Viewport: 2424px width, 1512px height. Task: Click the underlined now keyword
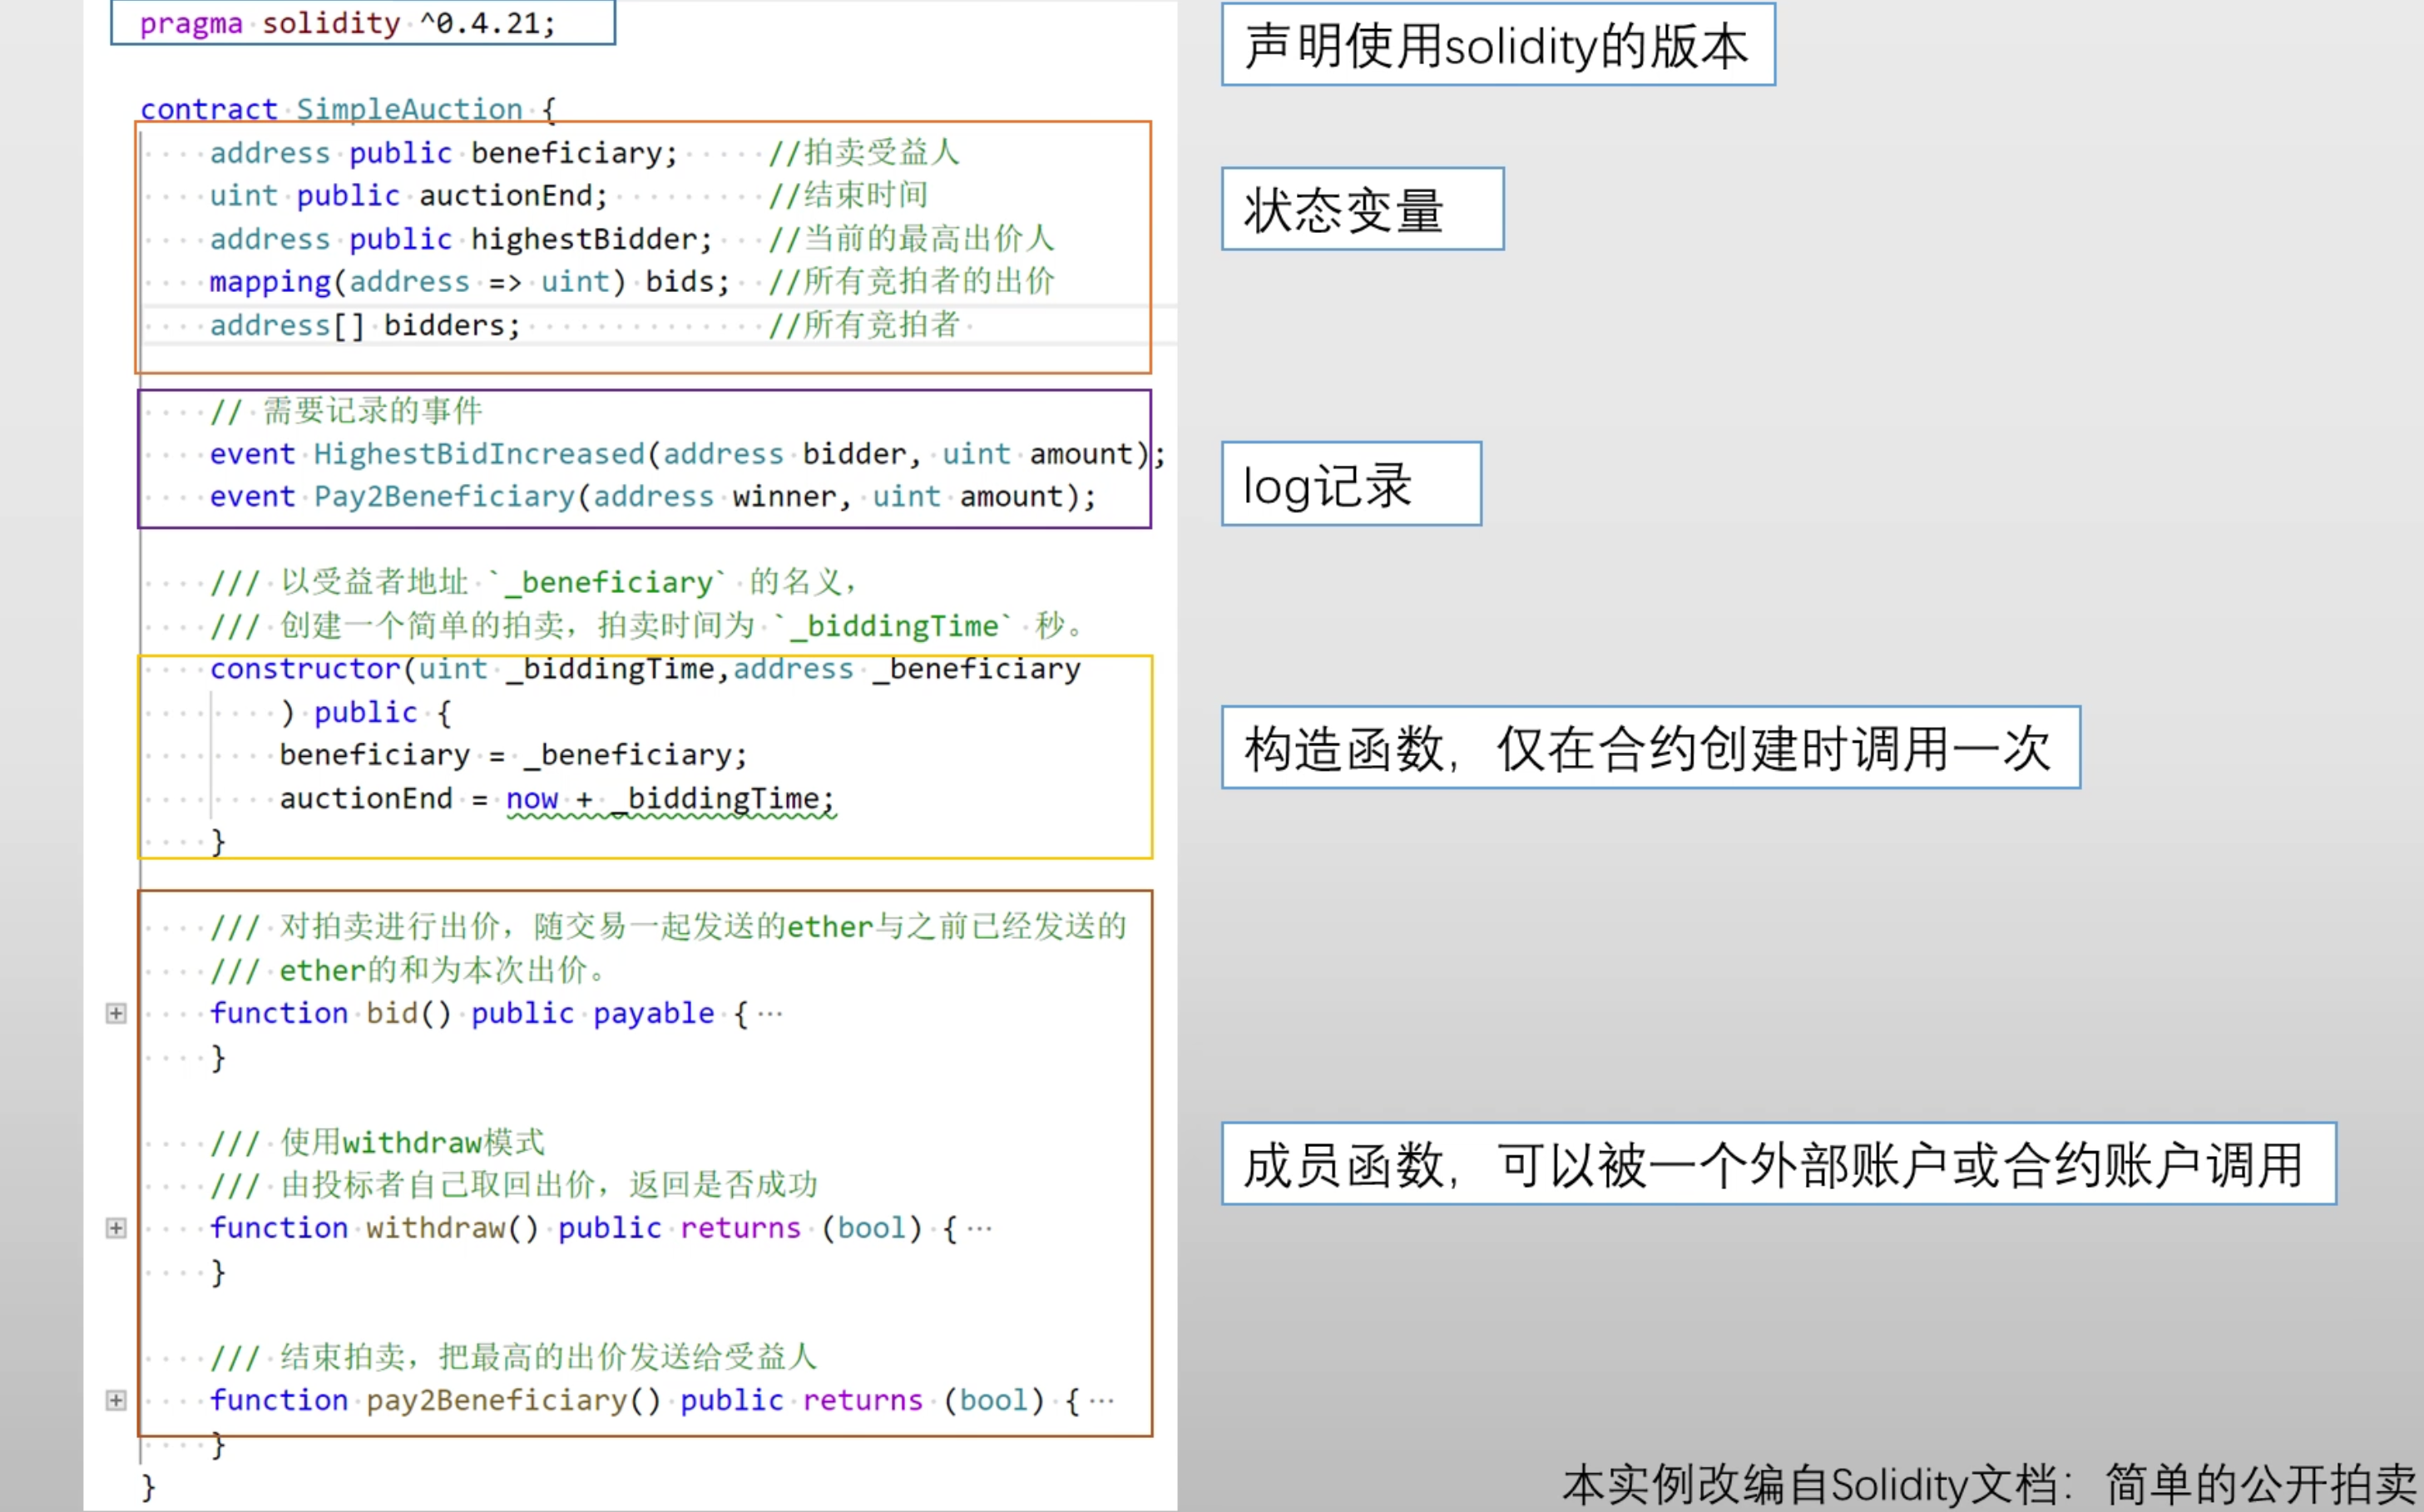coord(531,798)
